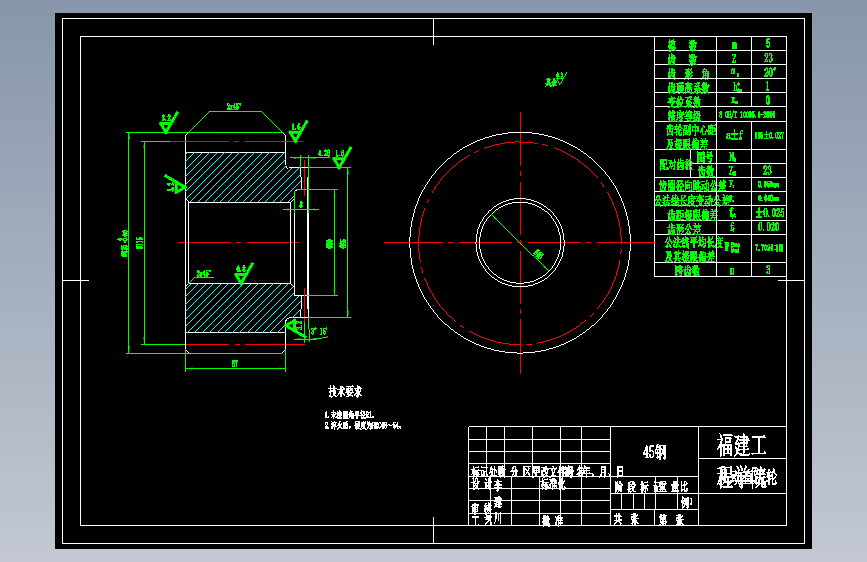Click the surface roughness symbol on bore surface
This screenshot has width=867, height=562.
click(x=243, y=273)
